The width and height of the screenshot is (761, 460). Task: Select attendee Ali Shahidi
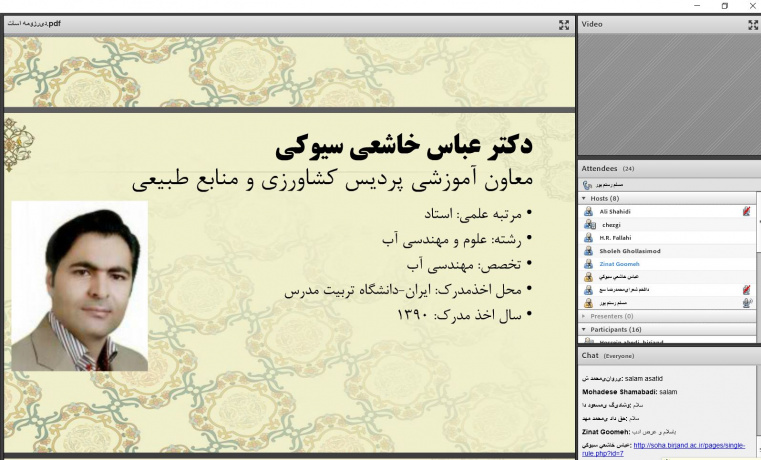click(x=614, y=212)
